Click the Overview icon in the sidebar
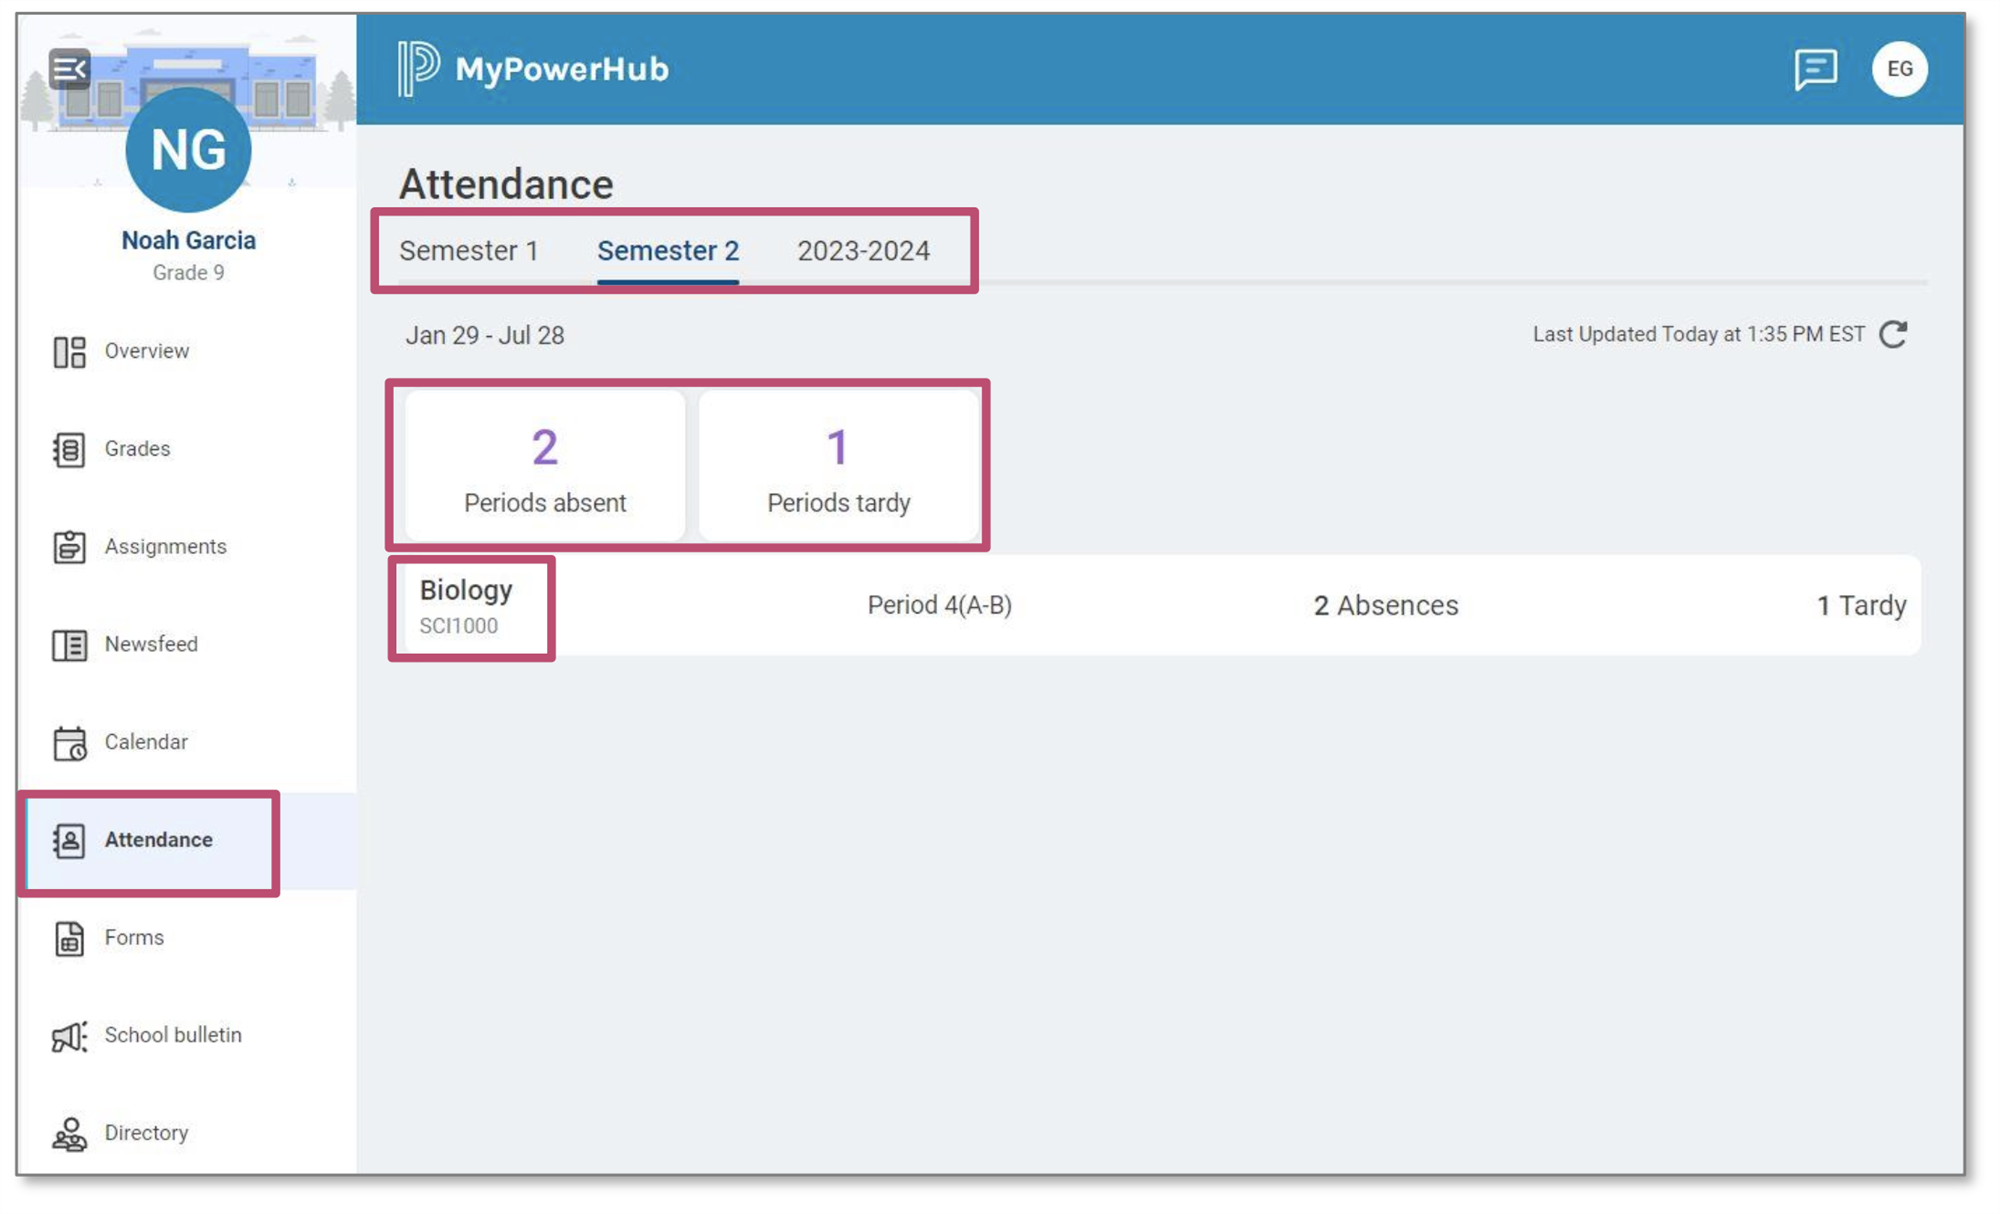 coord(69,351)
